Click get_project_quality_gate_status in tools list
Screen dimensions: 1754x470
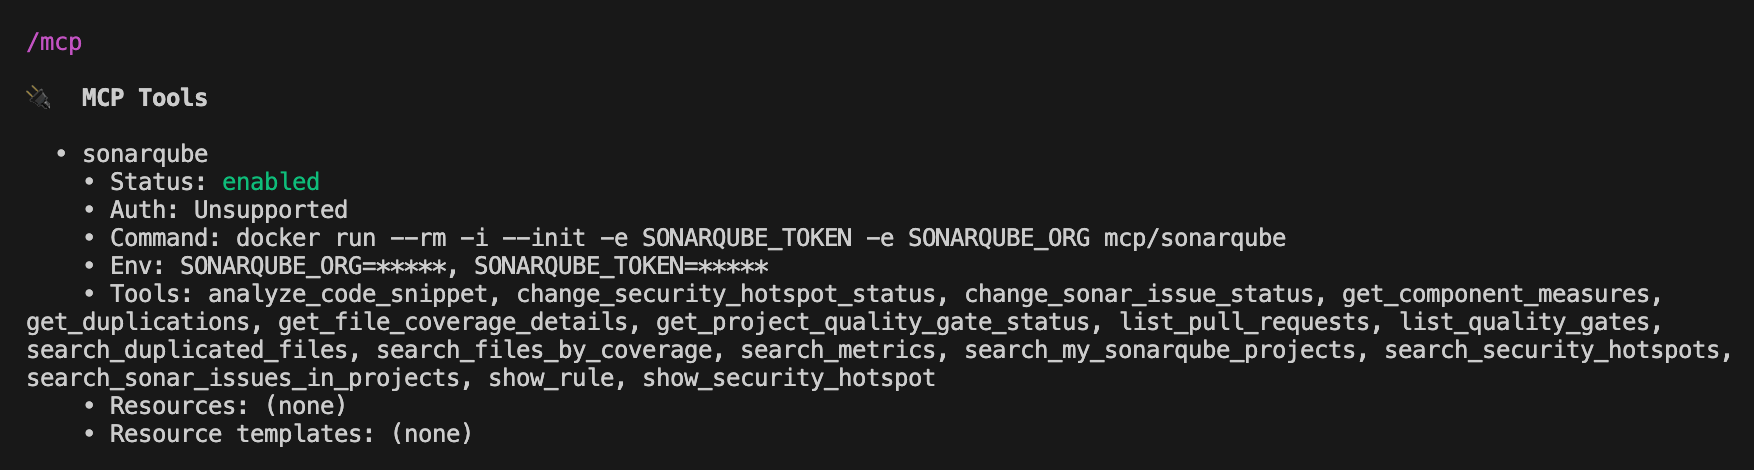(872, 322)
